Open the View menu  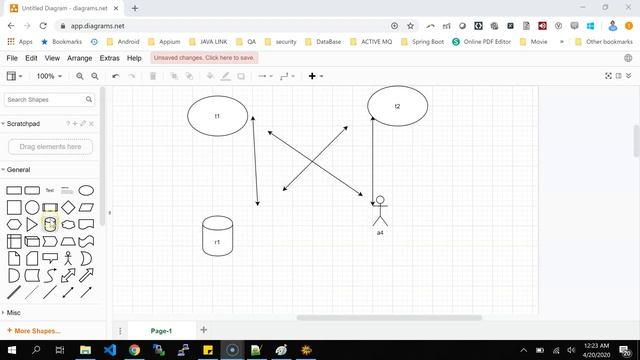point(52,58)
